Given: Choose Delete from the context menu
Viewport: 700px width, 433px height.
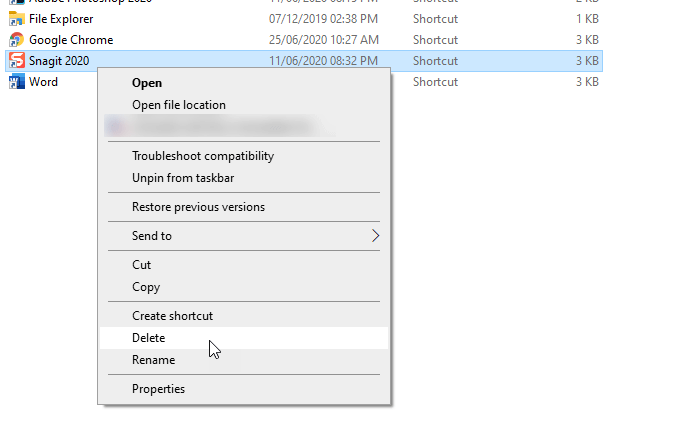Looking at the screenshot, I should click(x=149, y=338).
